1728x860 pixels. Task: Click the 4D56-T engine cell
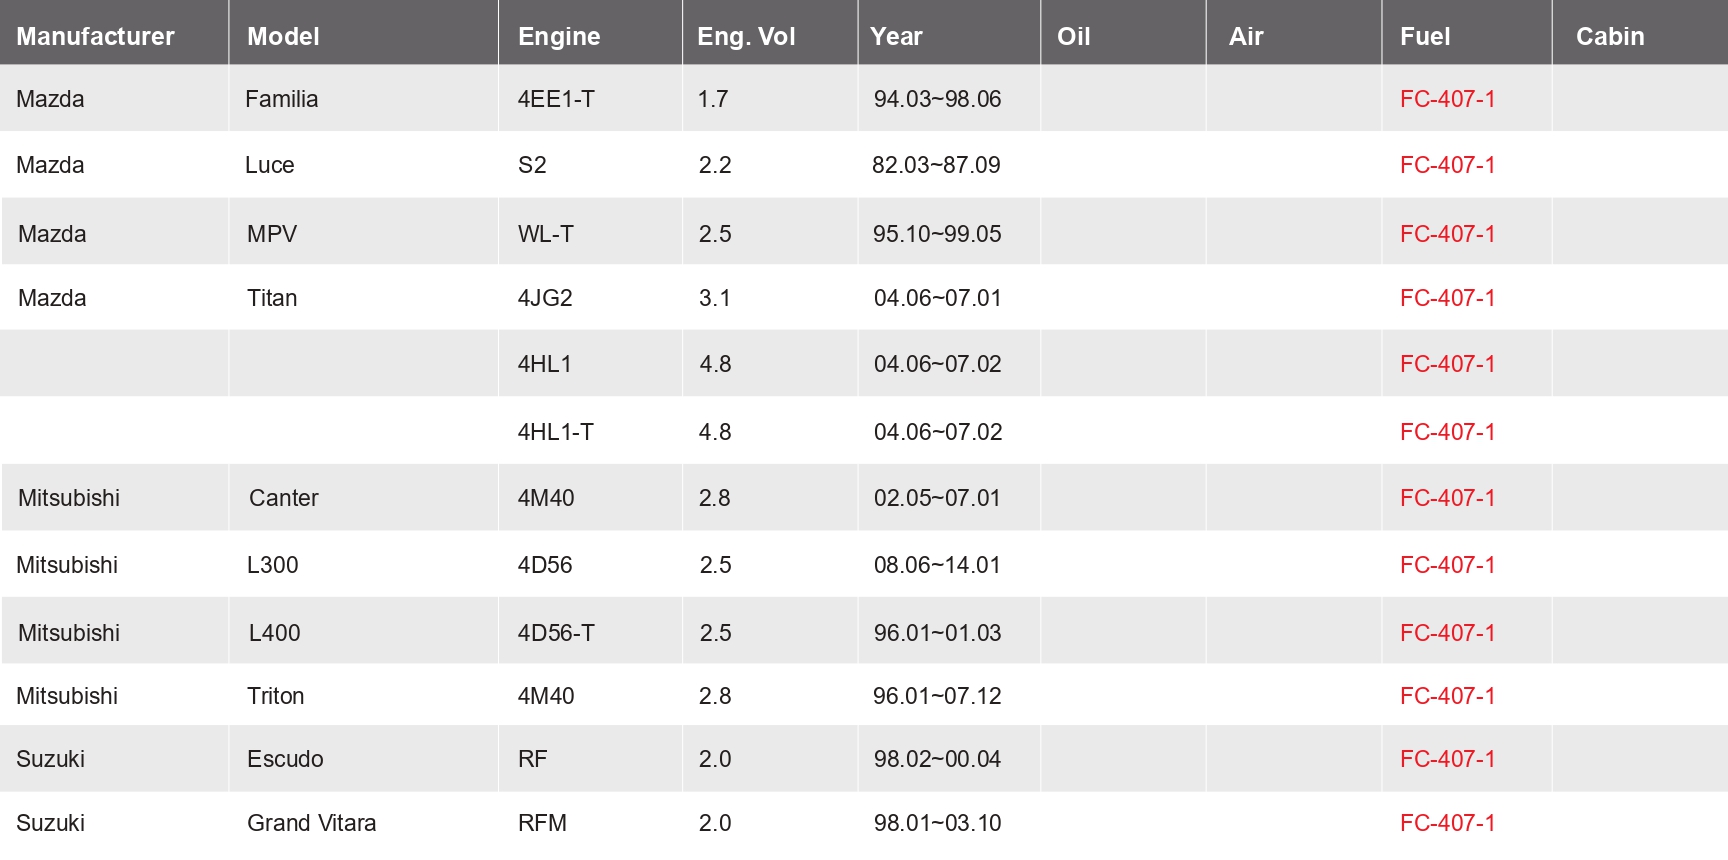click(x=556, y=633)
